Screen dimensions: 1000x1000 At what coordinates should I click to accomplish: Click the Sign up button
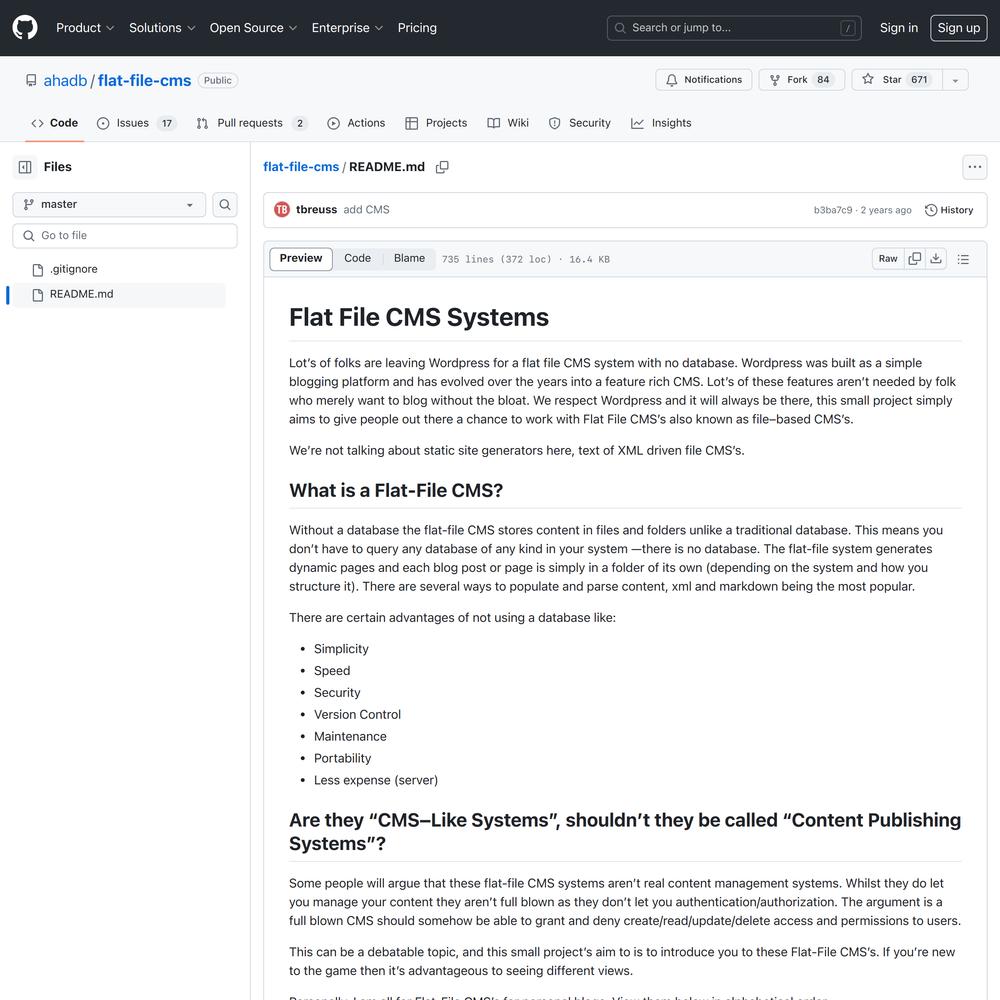pyautogui.click(x=959, y=28)
